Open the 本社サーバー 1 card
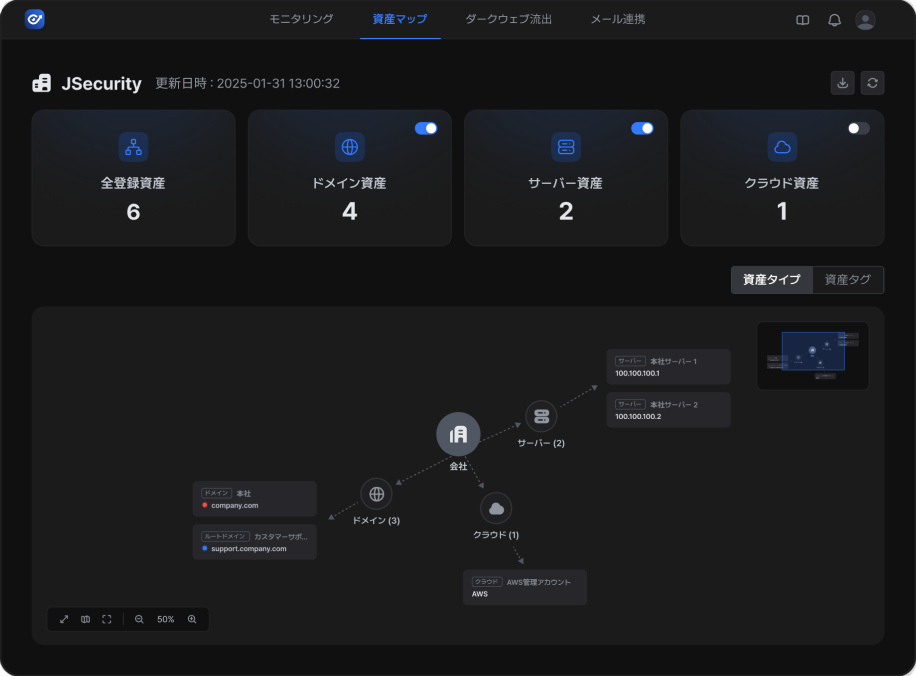 pos(668,367)
